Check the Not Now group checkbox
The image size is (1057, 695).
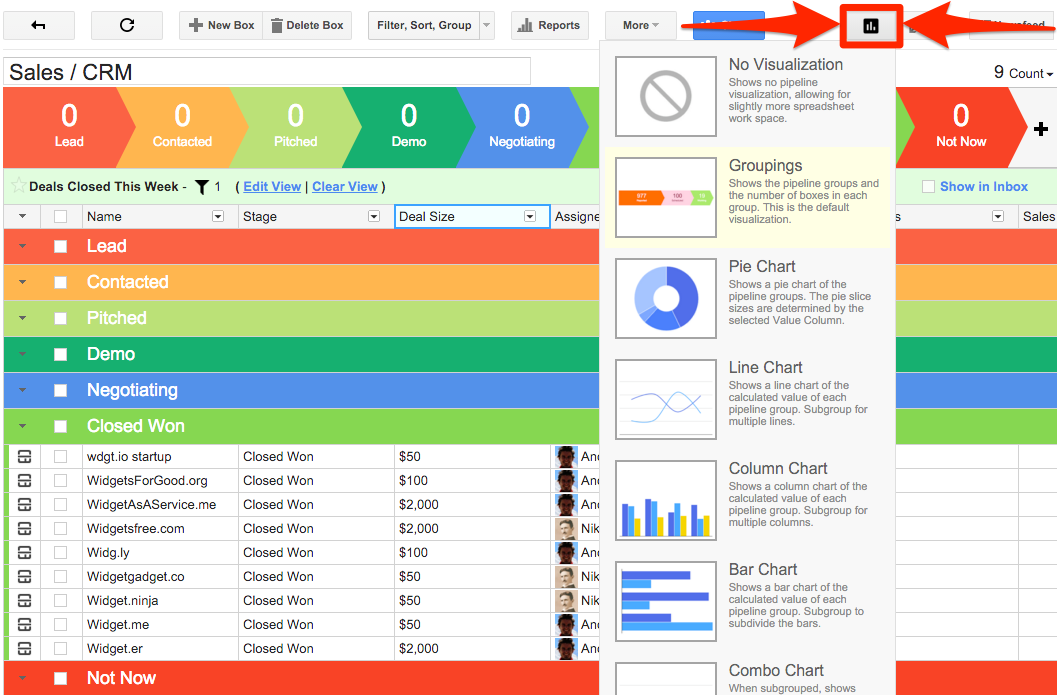tap(61, 678)
